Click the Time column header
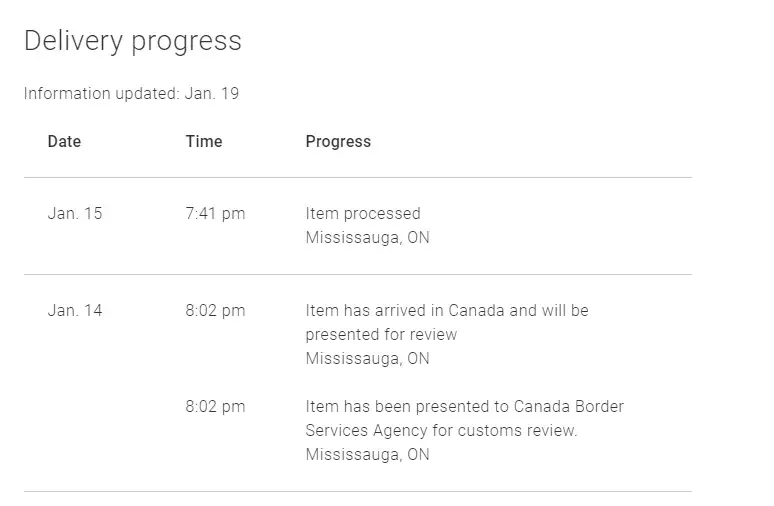Image resolution: width=774 pixels, height=506 pixels. (204, 142)
